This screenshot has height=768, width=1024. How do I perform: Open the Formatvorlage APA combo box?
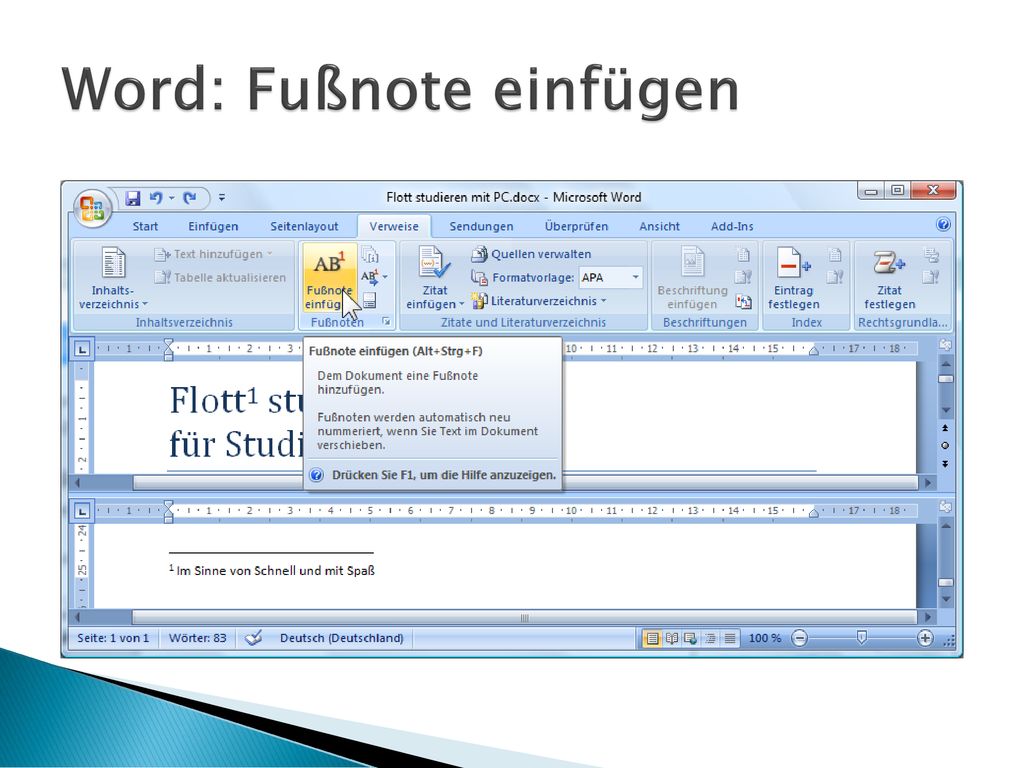pyautogui.click(x=611, y=278)
